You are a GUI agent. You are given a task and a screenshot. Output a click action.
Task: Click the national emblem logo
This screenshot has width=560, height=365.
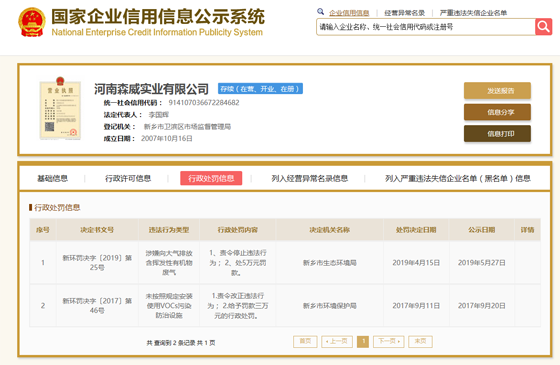32,22
